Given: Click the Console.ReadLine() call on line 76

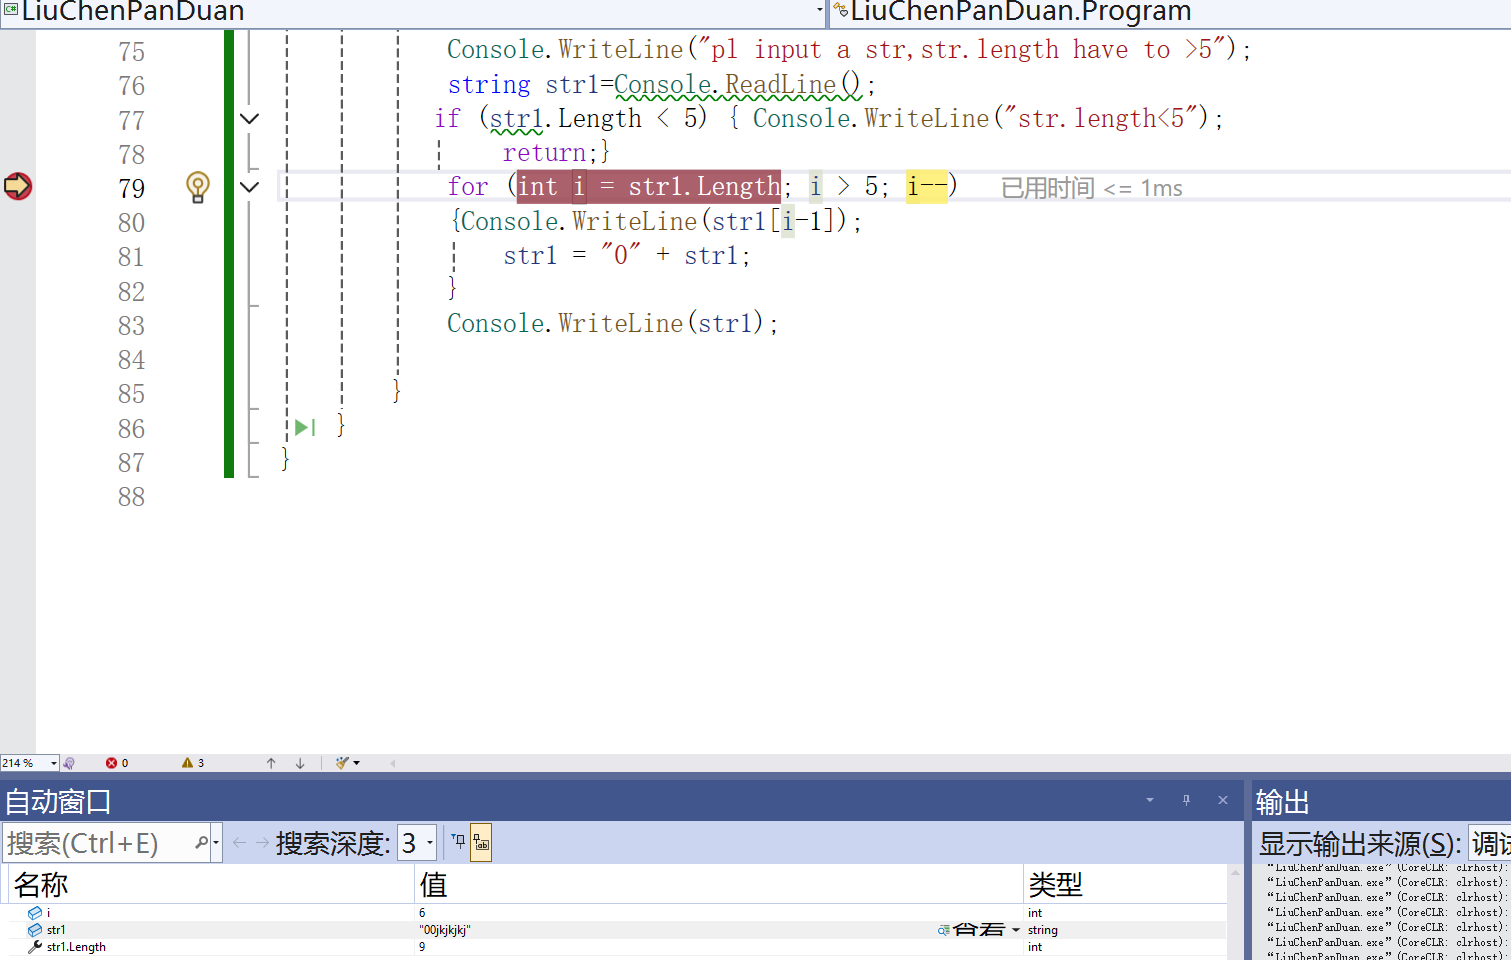Looking at the screenshot, I should 738,85.
